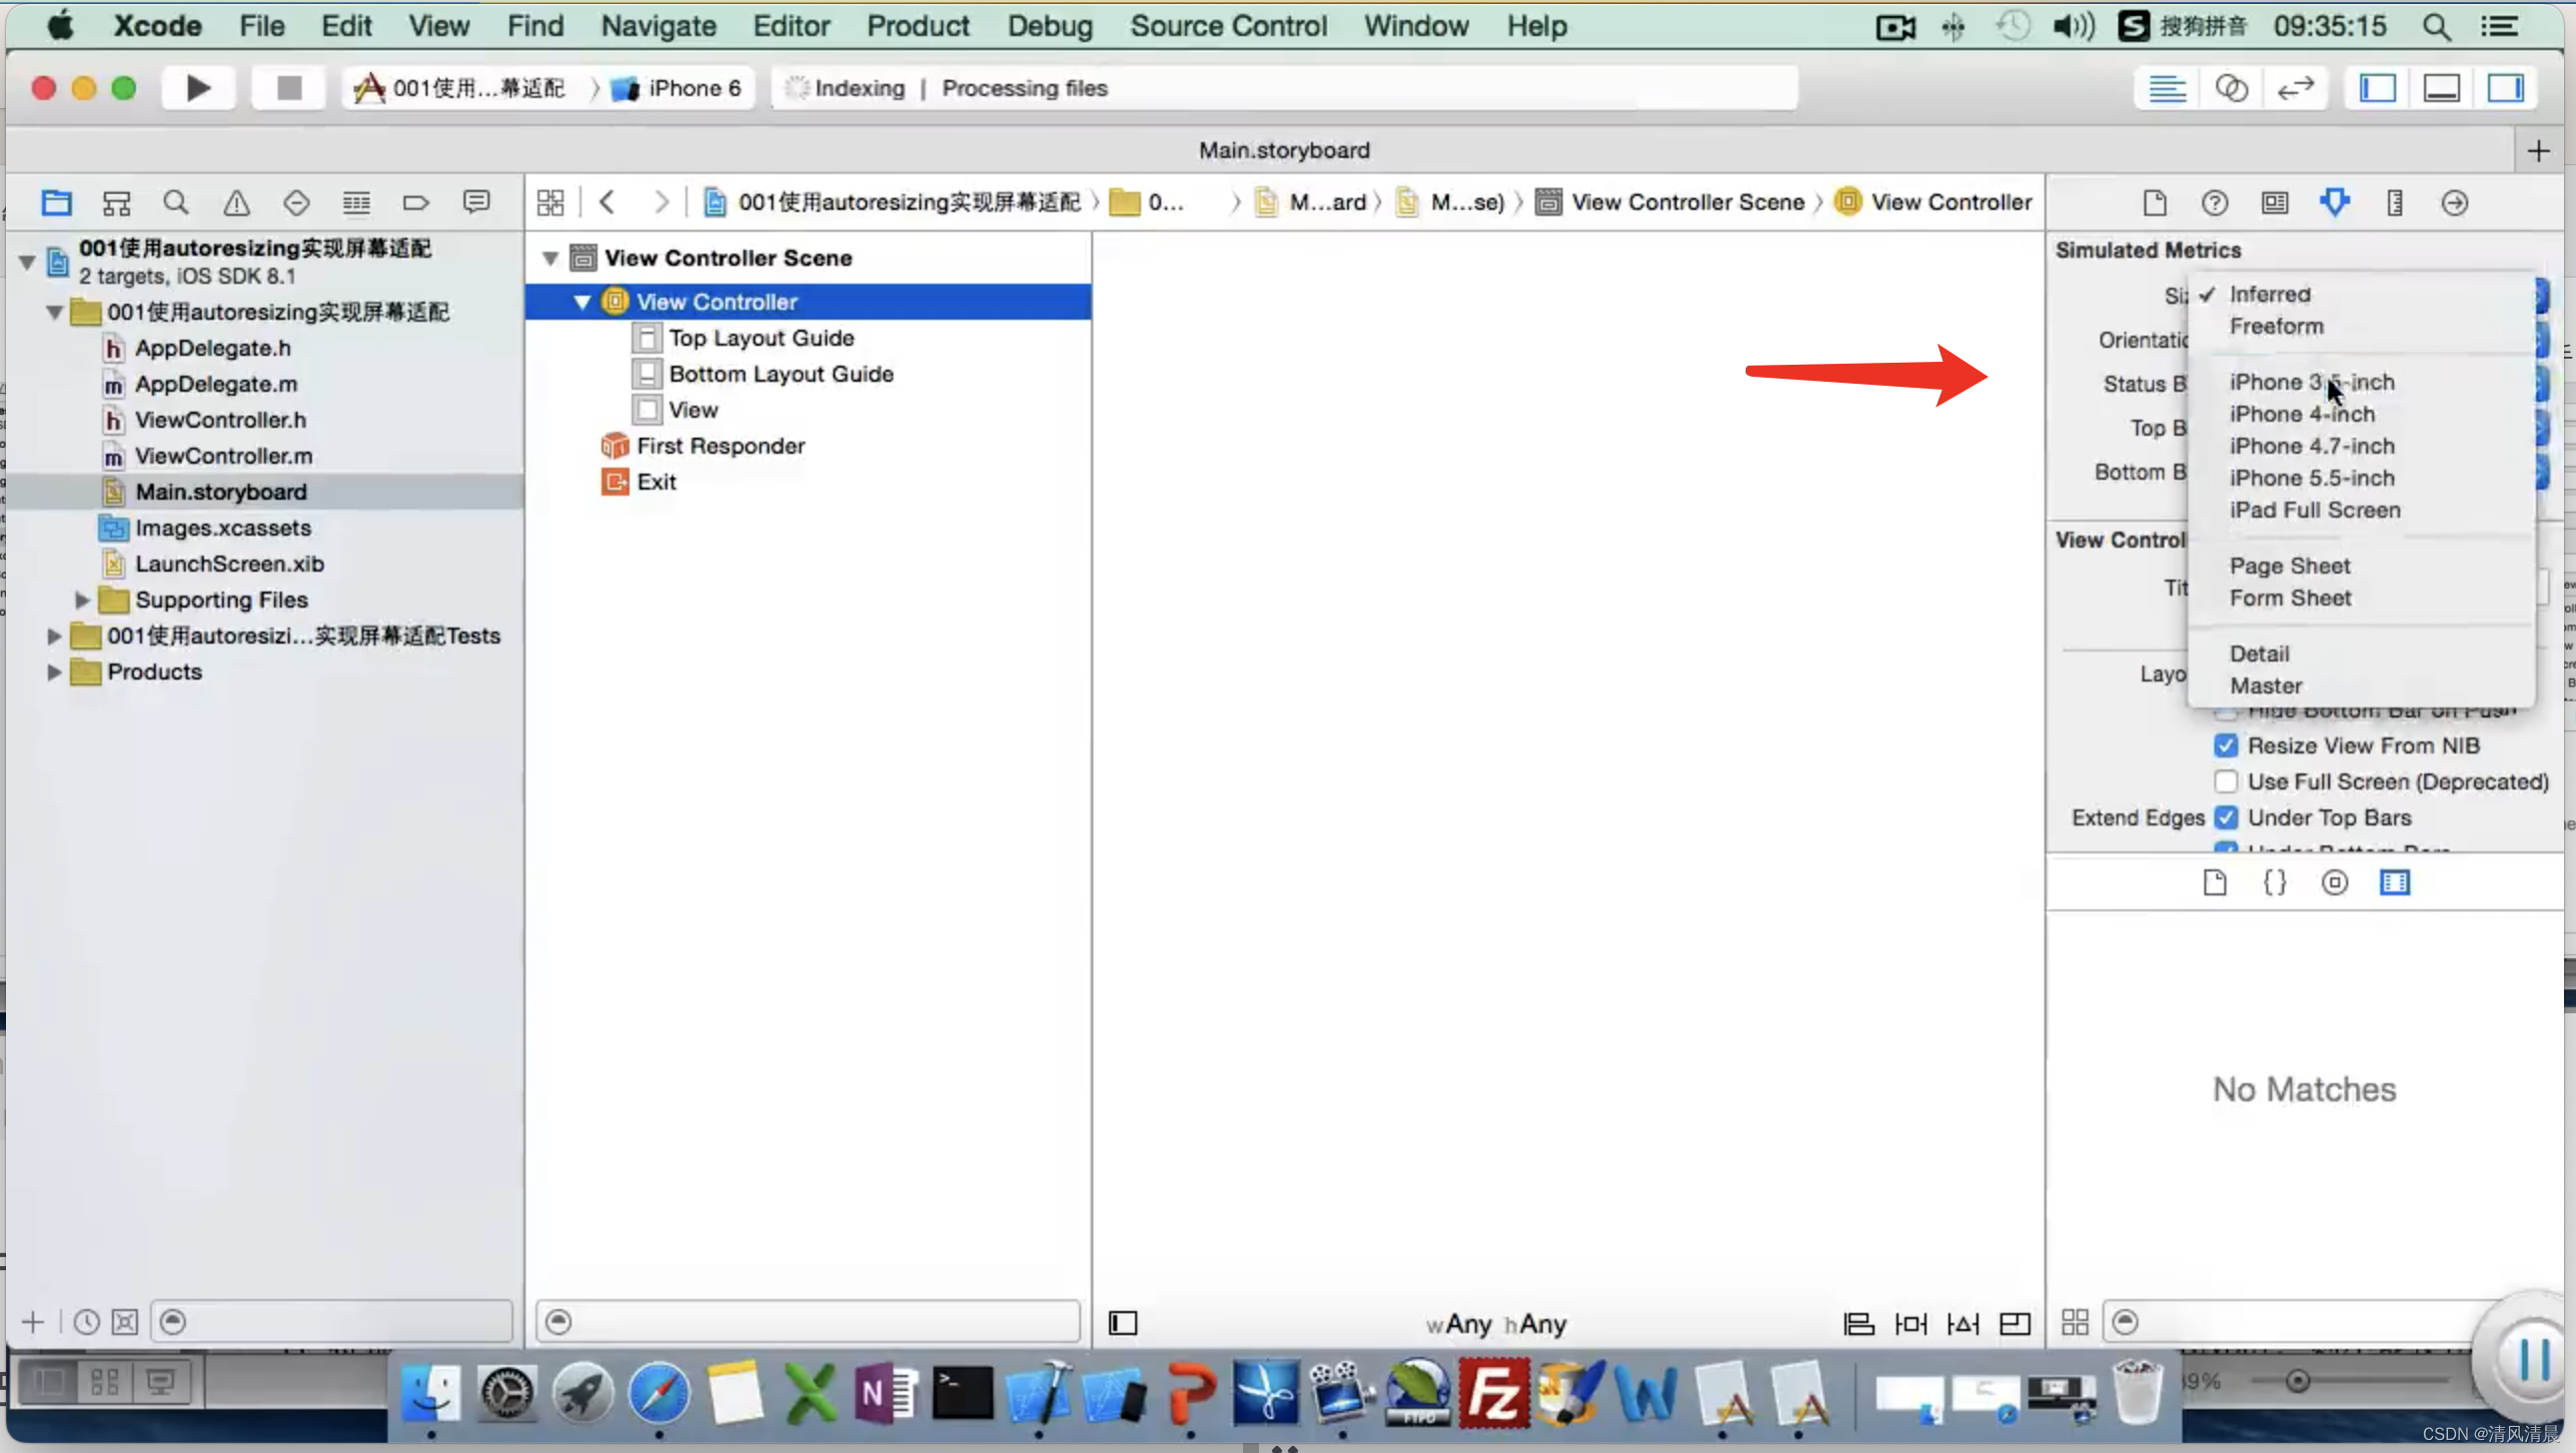Switch to the Standard editor
The width and height of the screenshot is (2576, 1453).
point(2167,88)
